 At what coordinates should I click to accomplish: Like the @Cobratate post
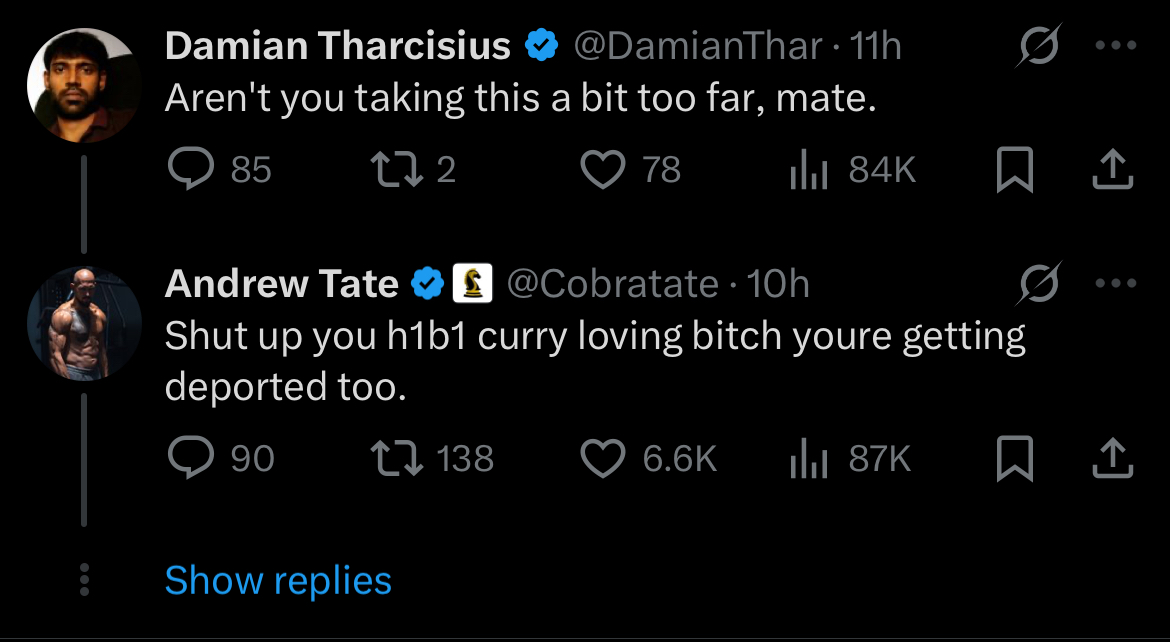tap(602, 458)
